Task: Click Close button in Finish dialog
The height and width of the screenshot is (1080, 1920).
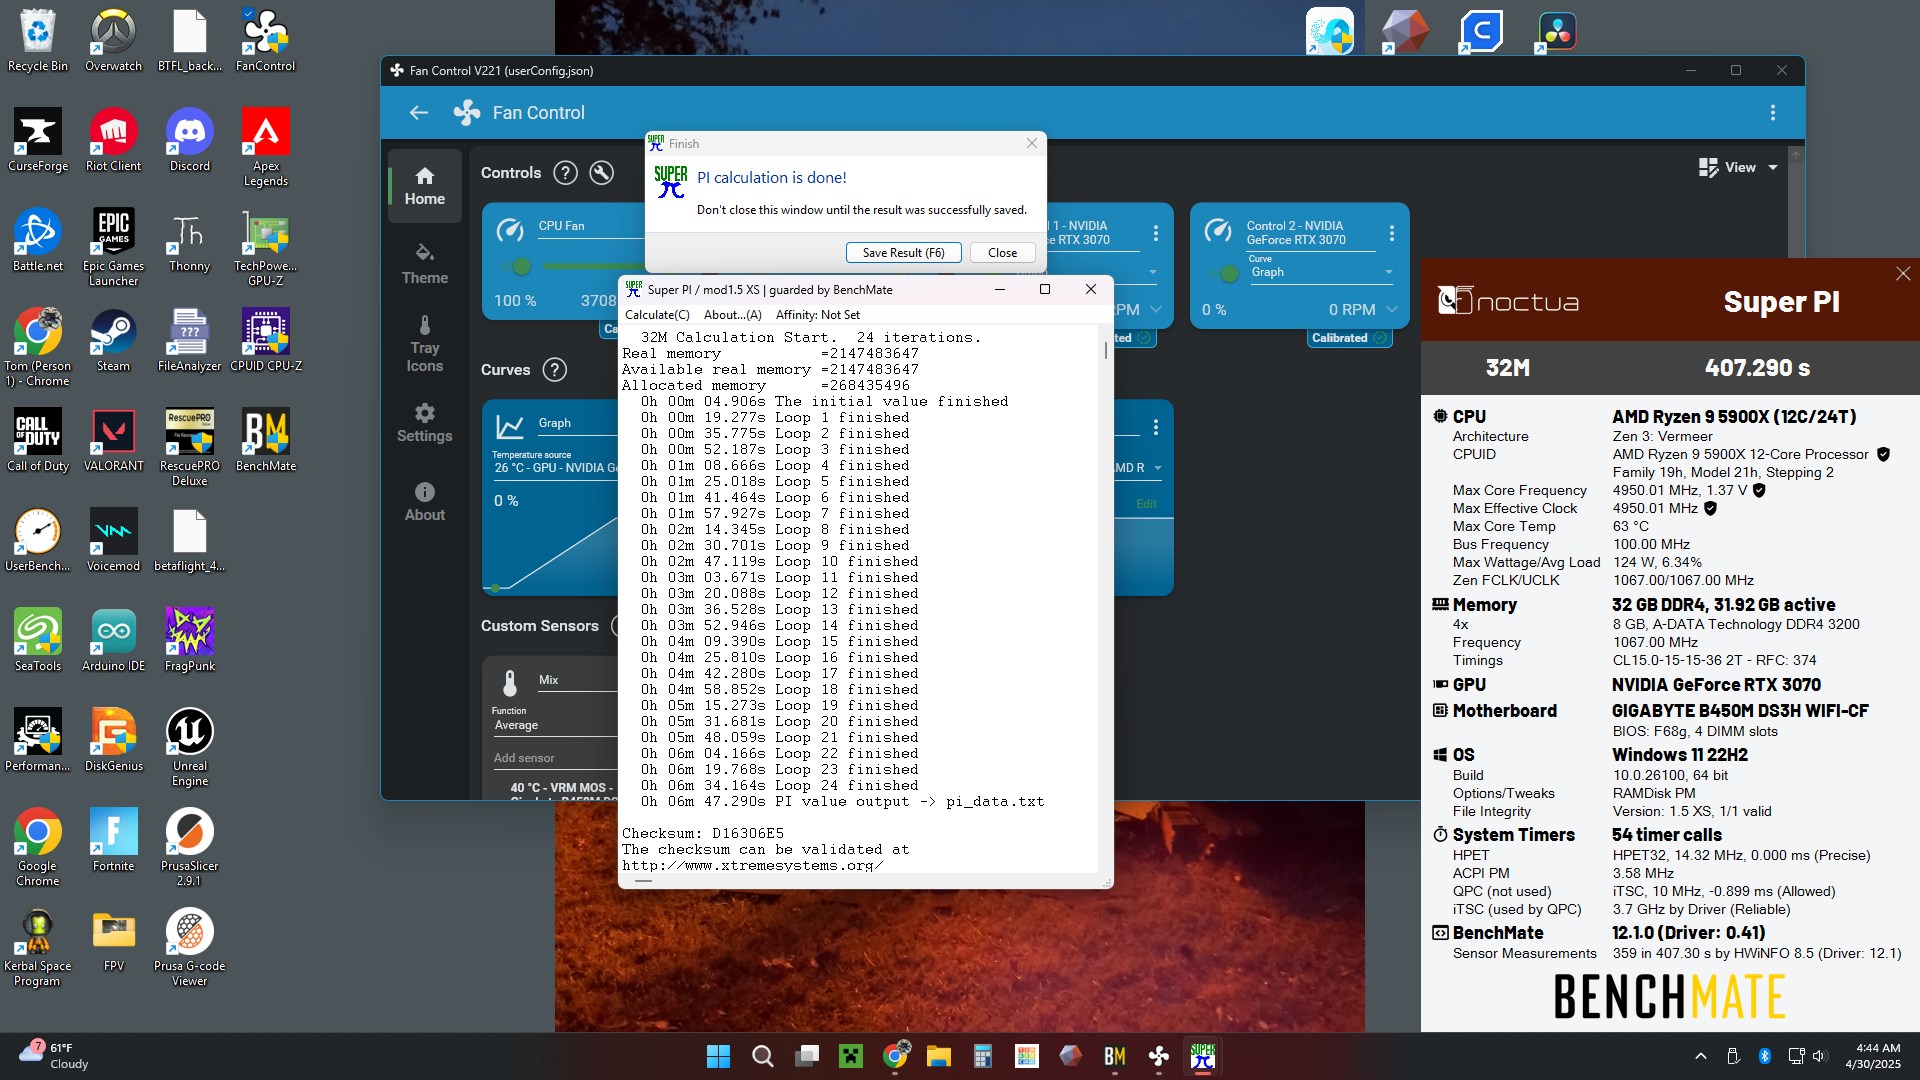Action: tap(1002, 253)
